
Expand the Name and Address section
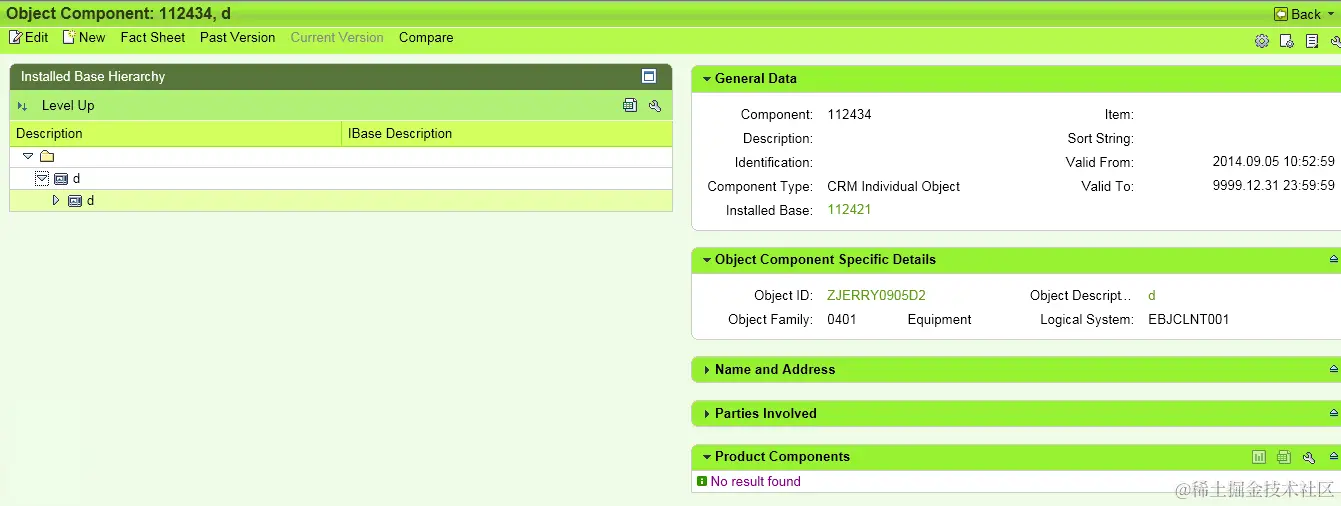[707, 369]
